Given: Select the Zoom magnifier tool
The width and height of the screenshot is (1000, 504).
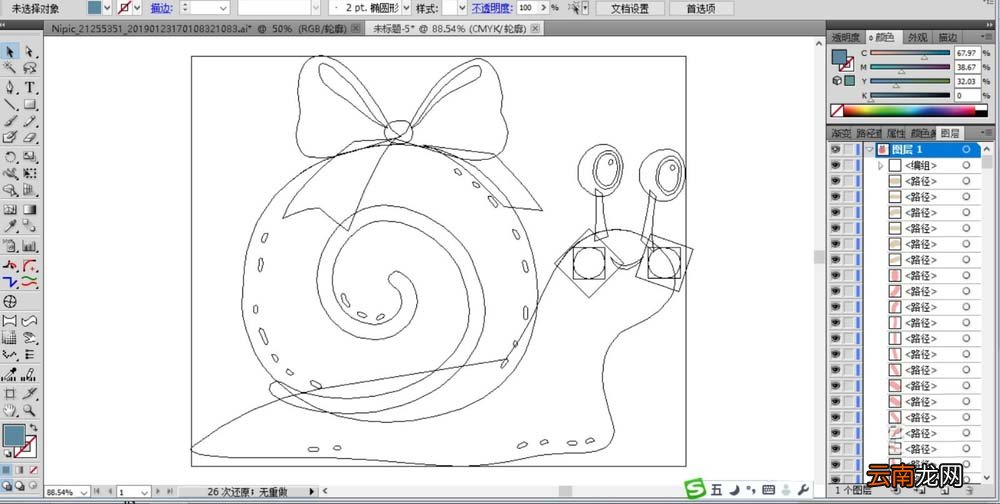Looking at the screenshot, I should (30, 410).
